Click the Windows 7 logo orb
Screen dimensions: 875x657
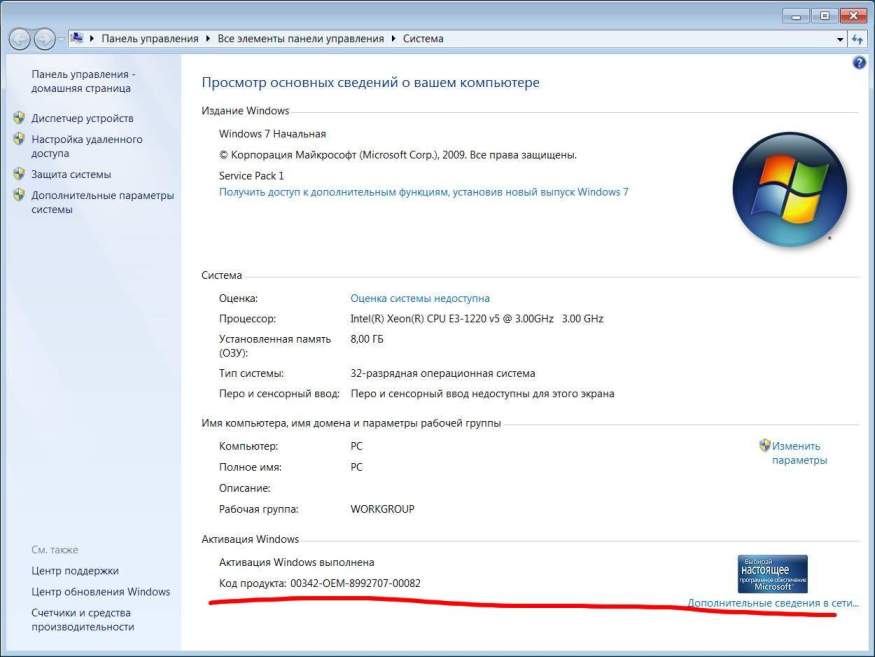[790, 190]
